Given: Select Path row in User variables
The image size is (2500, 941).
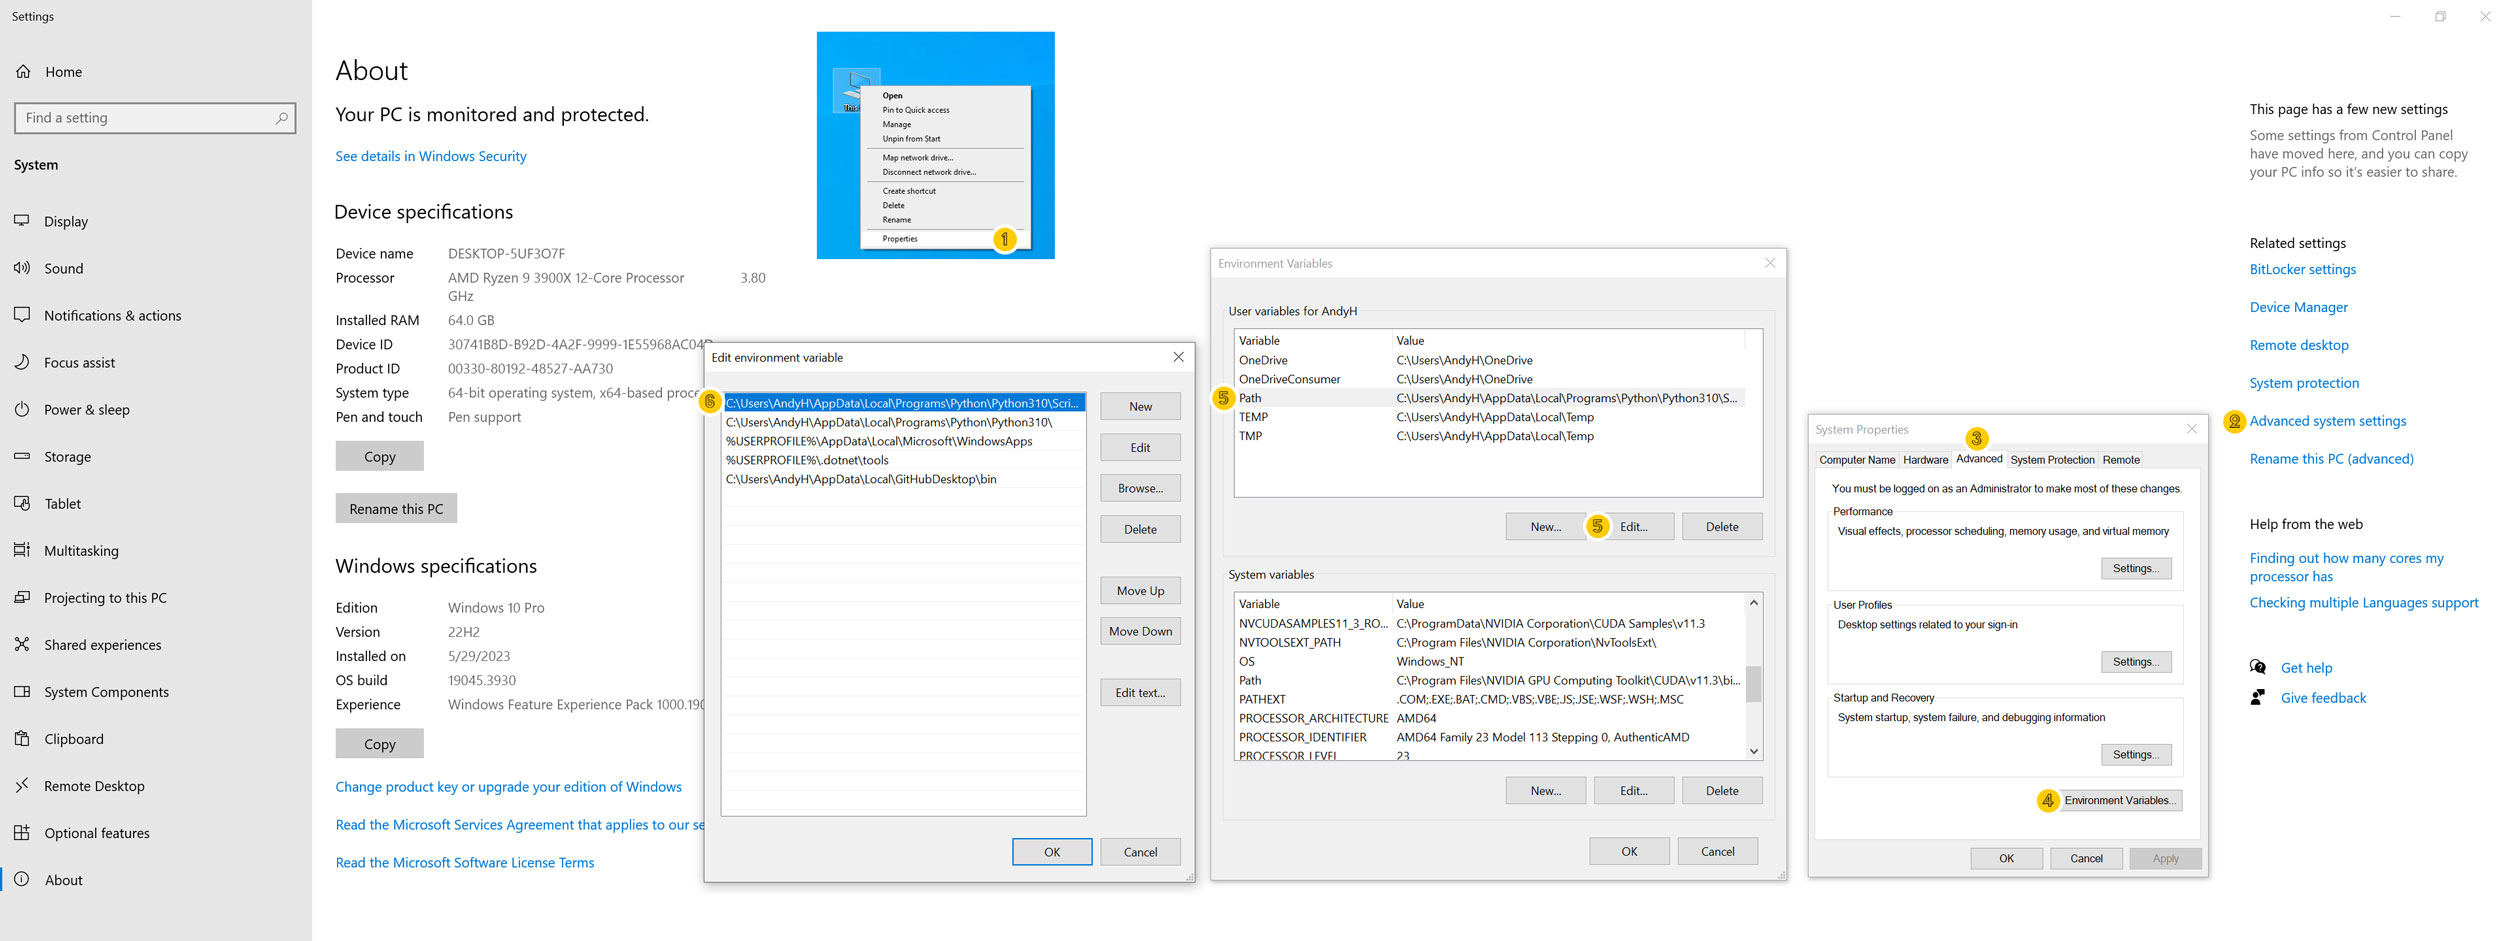Looking at the screenshot, I should (1490, 398).
